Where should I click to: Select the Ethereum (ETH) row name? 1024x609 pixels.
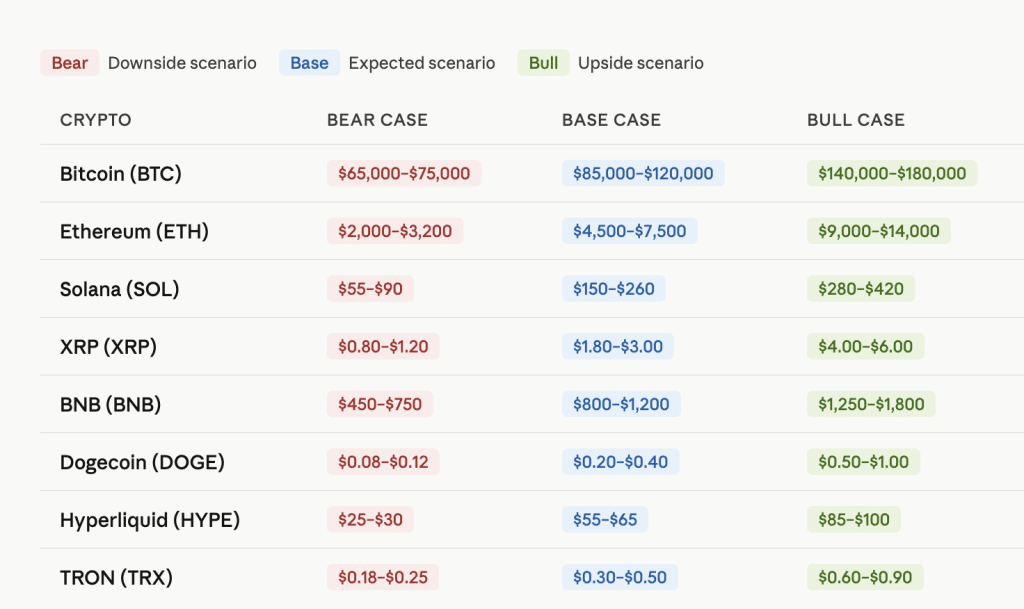135,231
